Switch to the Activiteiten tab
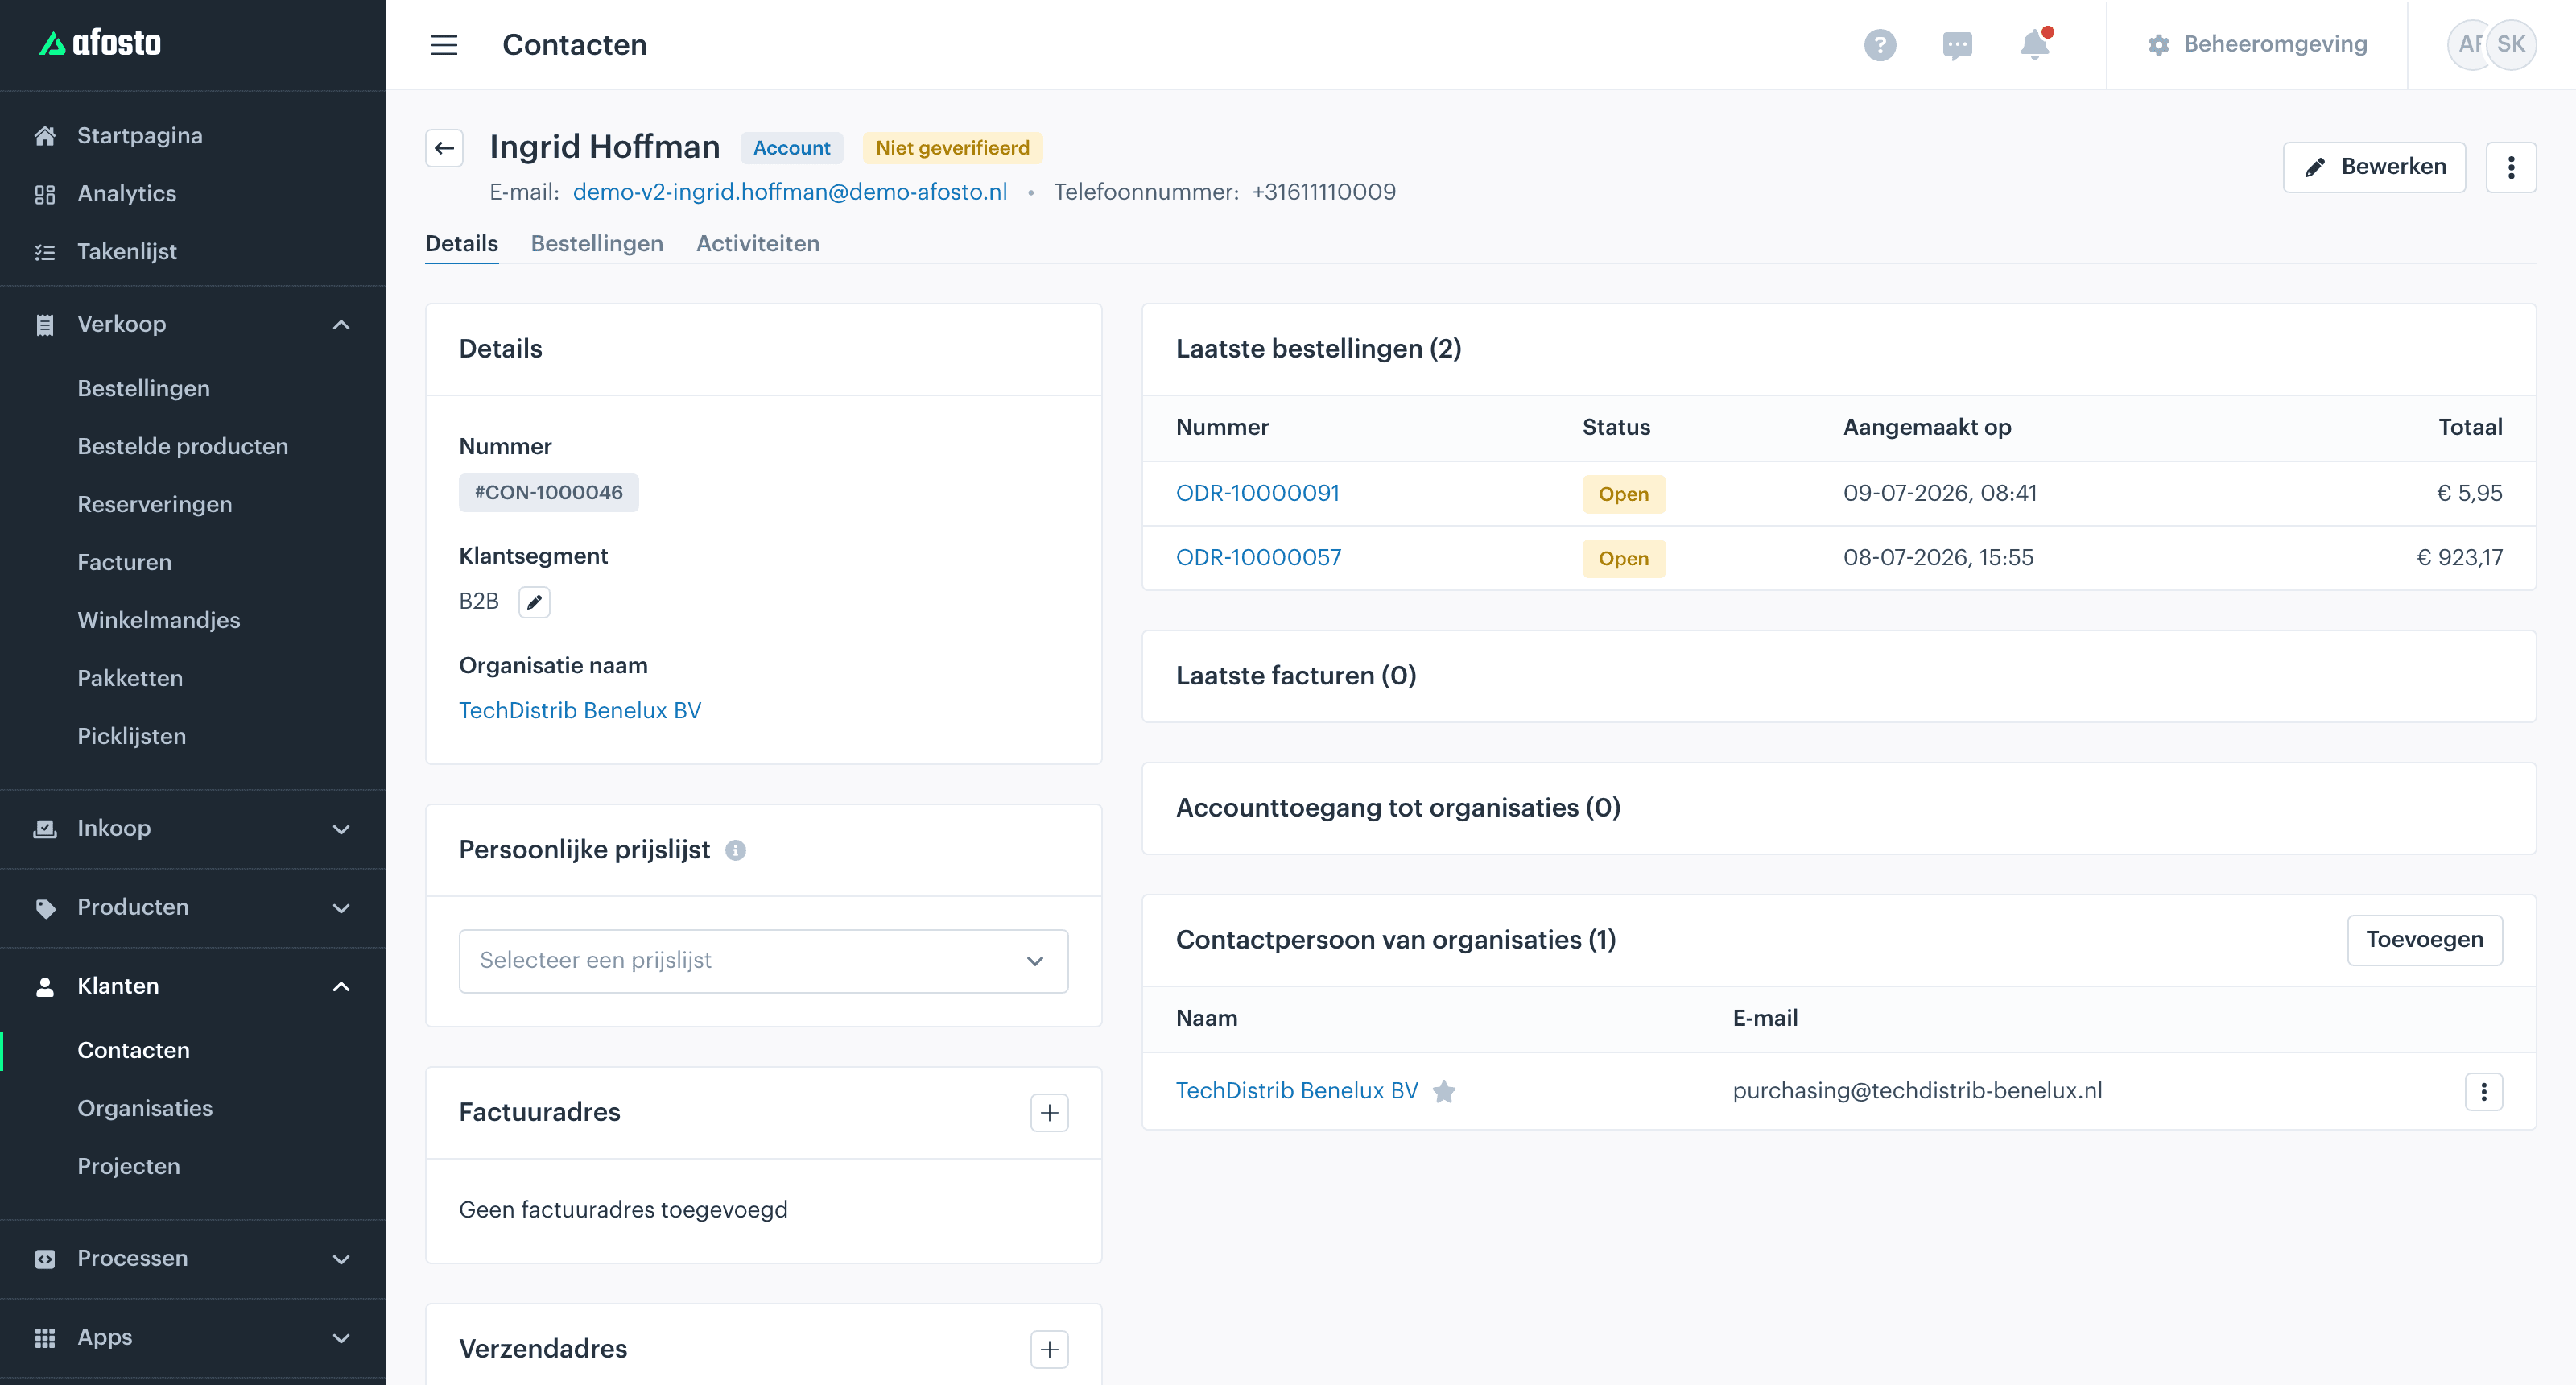This screenshot has width=2576, height=1385. (758, 244)
